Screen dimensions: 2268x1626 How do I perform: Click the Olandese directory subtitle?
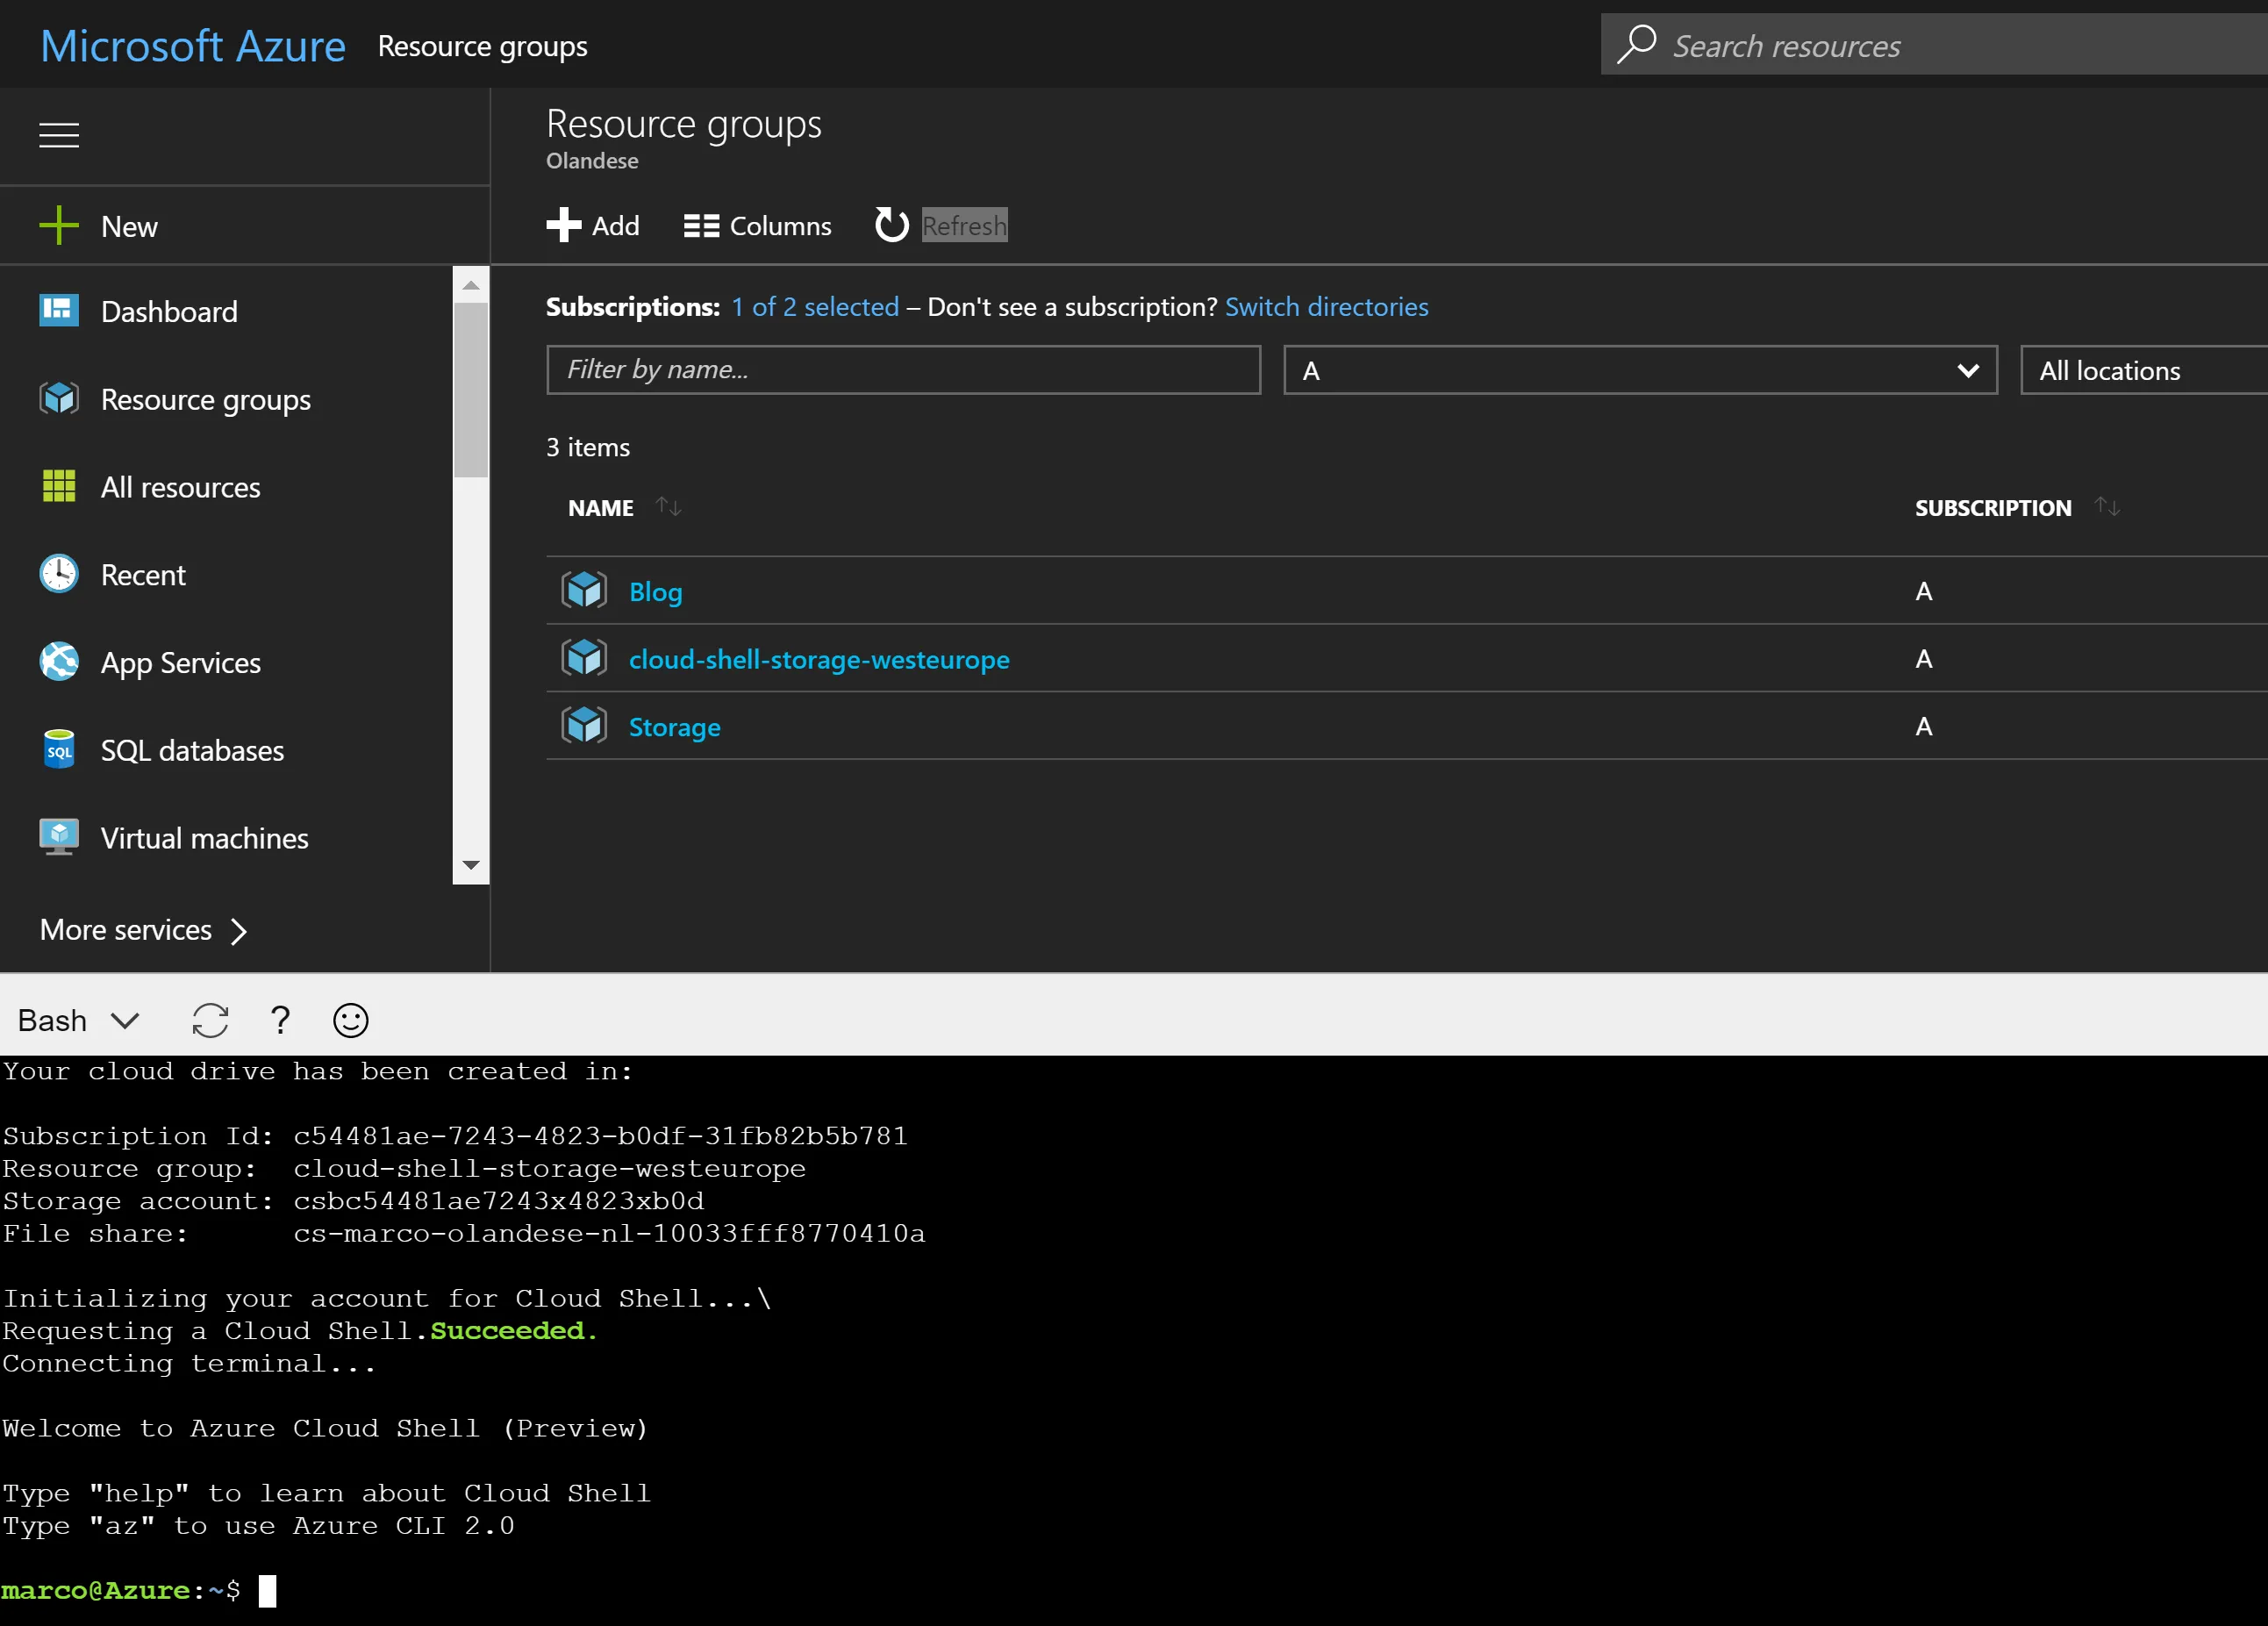tap(592, 161)
